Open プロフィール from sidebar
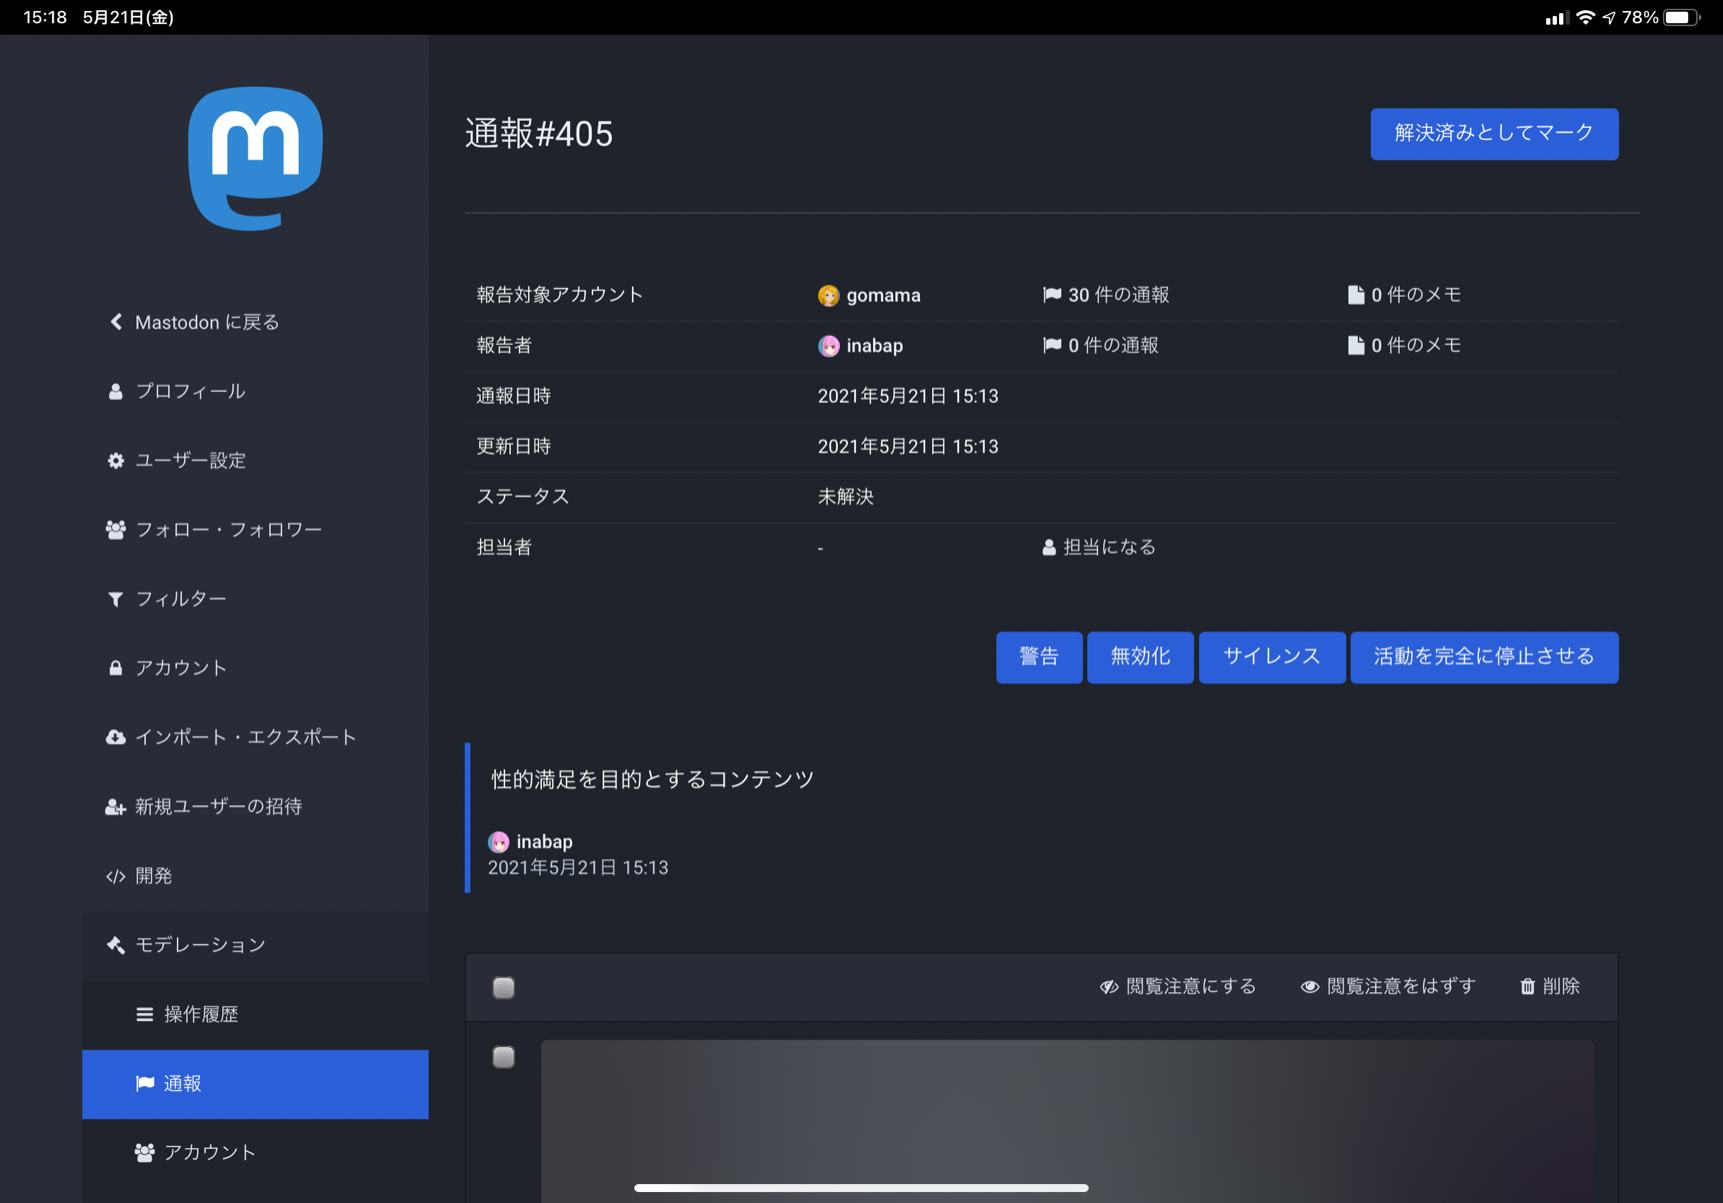1723x1203 pixels. (x=176, y=391)
